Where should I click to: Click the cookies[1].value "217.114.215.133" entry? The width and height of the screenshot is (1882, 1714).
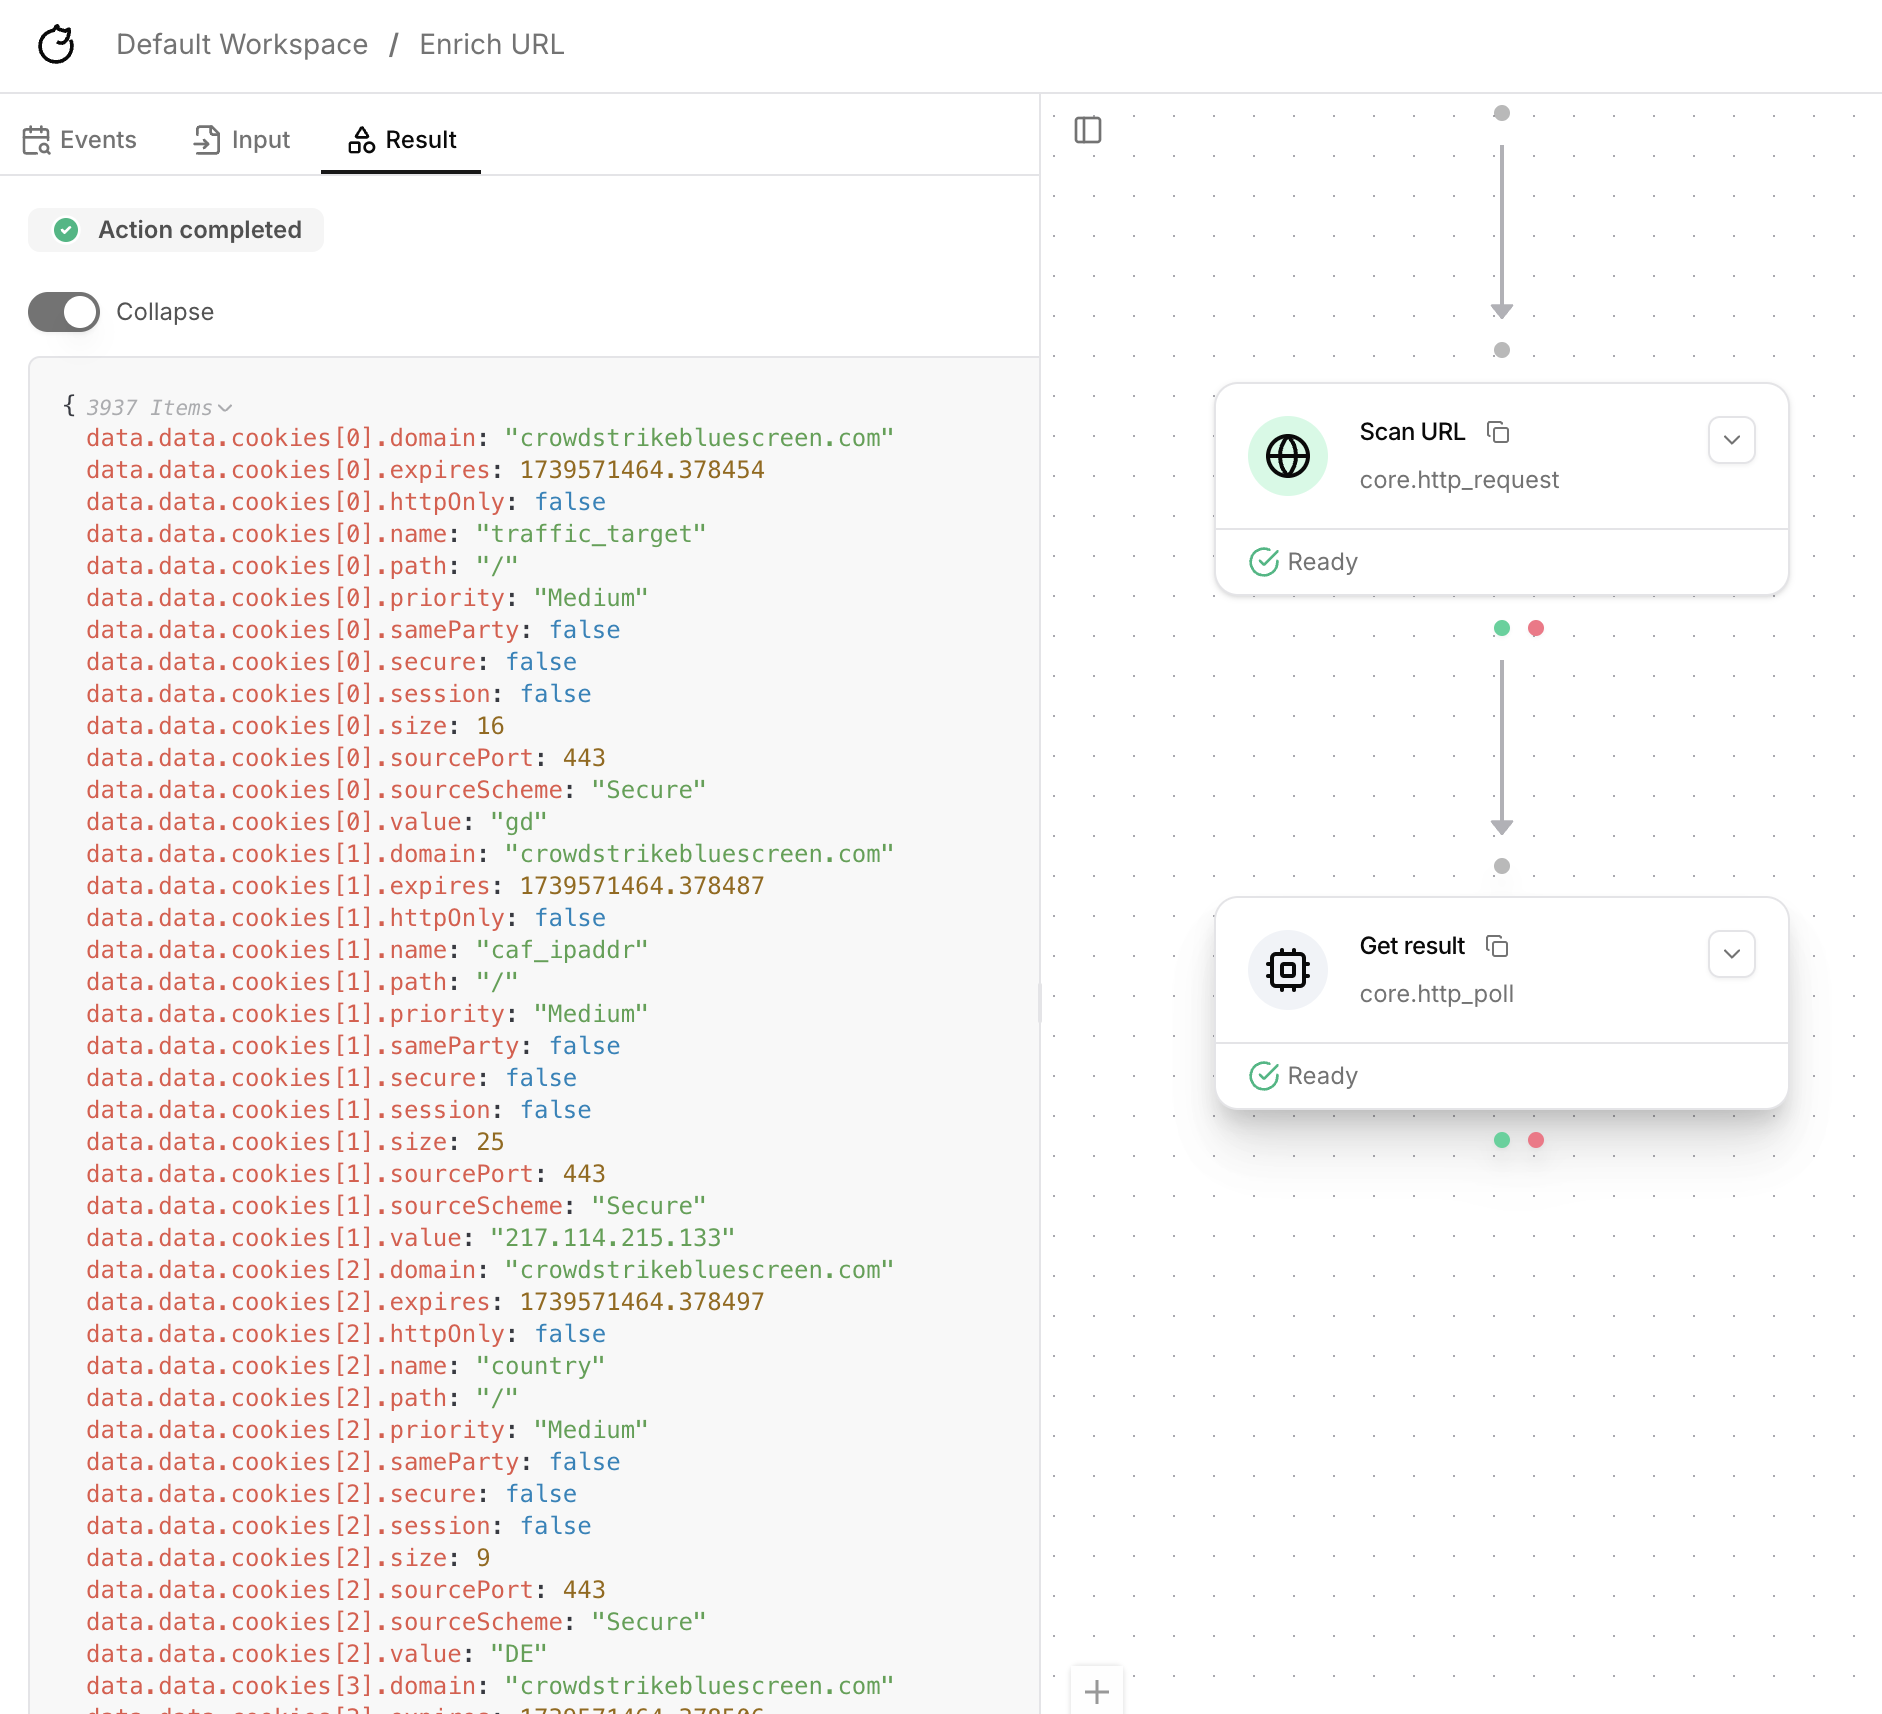coord(613,1238)
